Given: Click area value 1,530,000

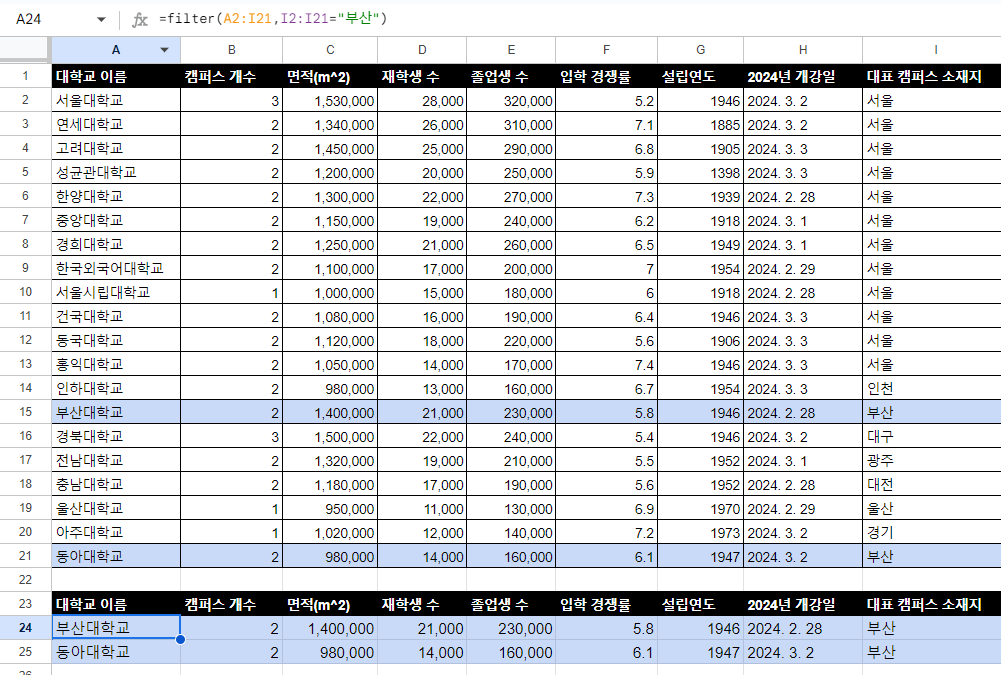Looking at the screenshot, I should (x=330, y=101).
